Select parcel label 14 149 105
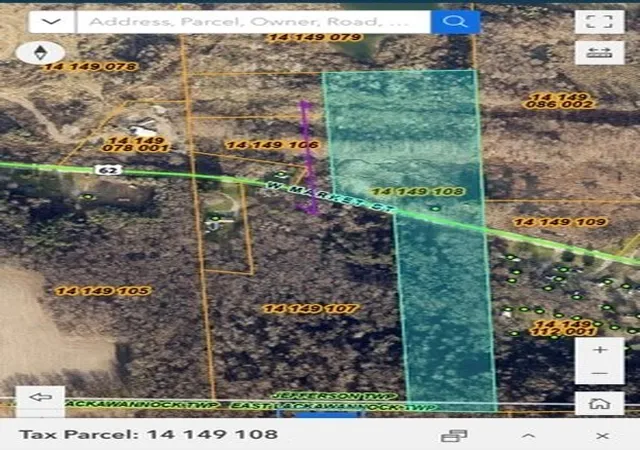The image size is (640, 450). click(103, 291)
